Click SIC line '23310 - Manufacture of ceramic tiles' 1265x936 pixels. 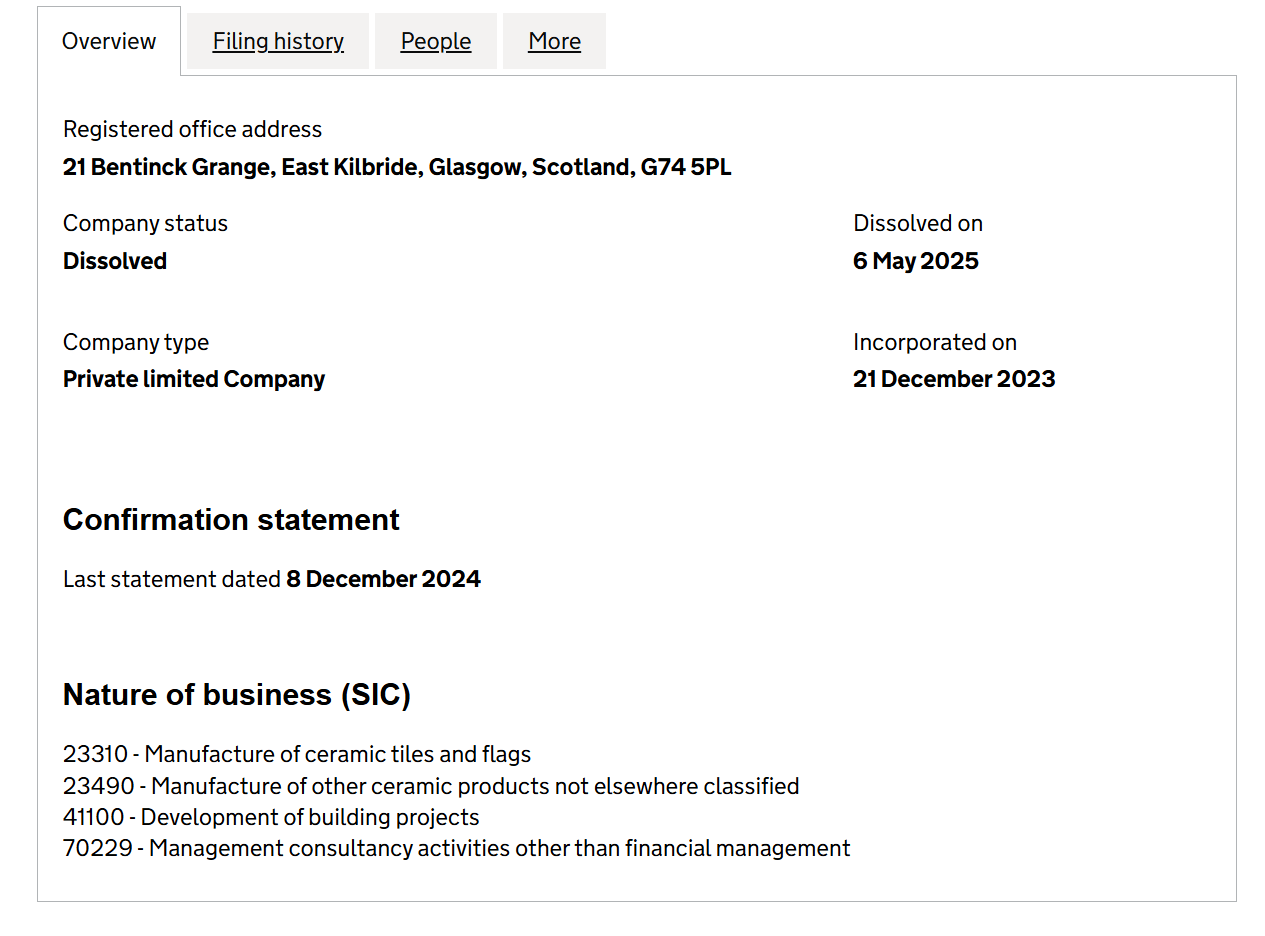(297, 754)
